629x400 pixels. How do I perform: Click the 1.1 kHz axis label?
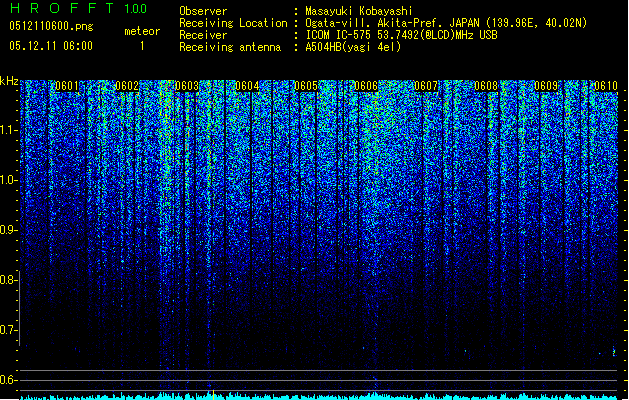[7, 130]
